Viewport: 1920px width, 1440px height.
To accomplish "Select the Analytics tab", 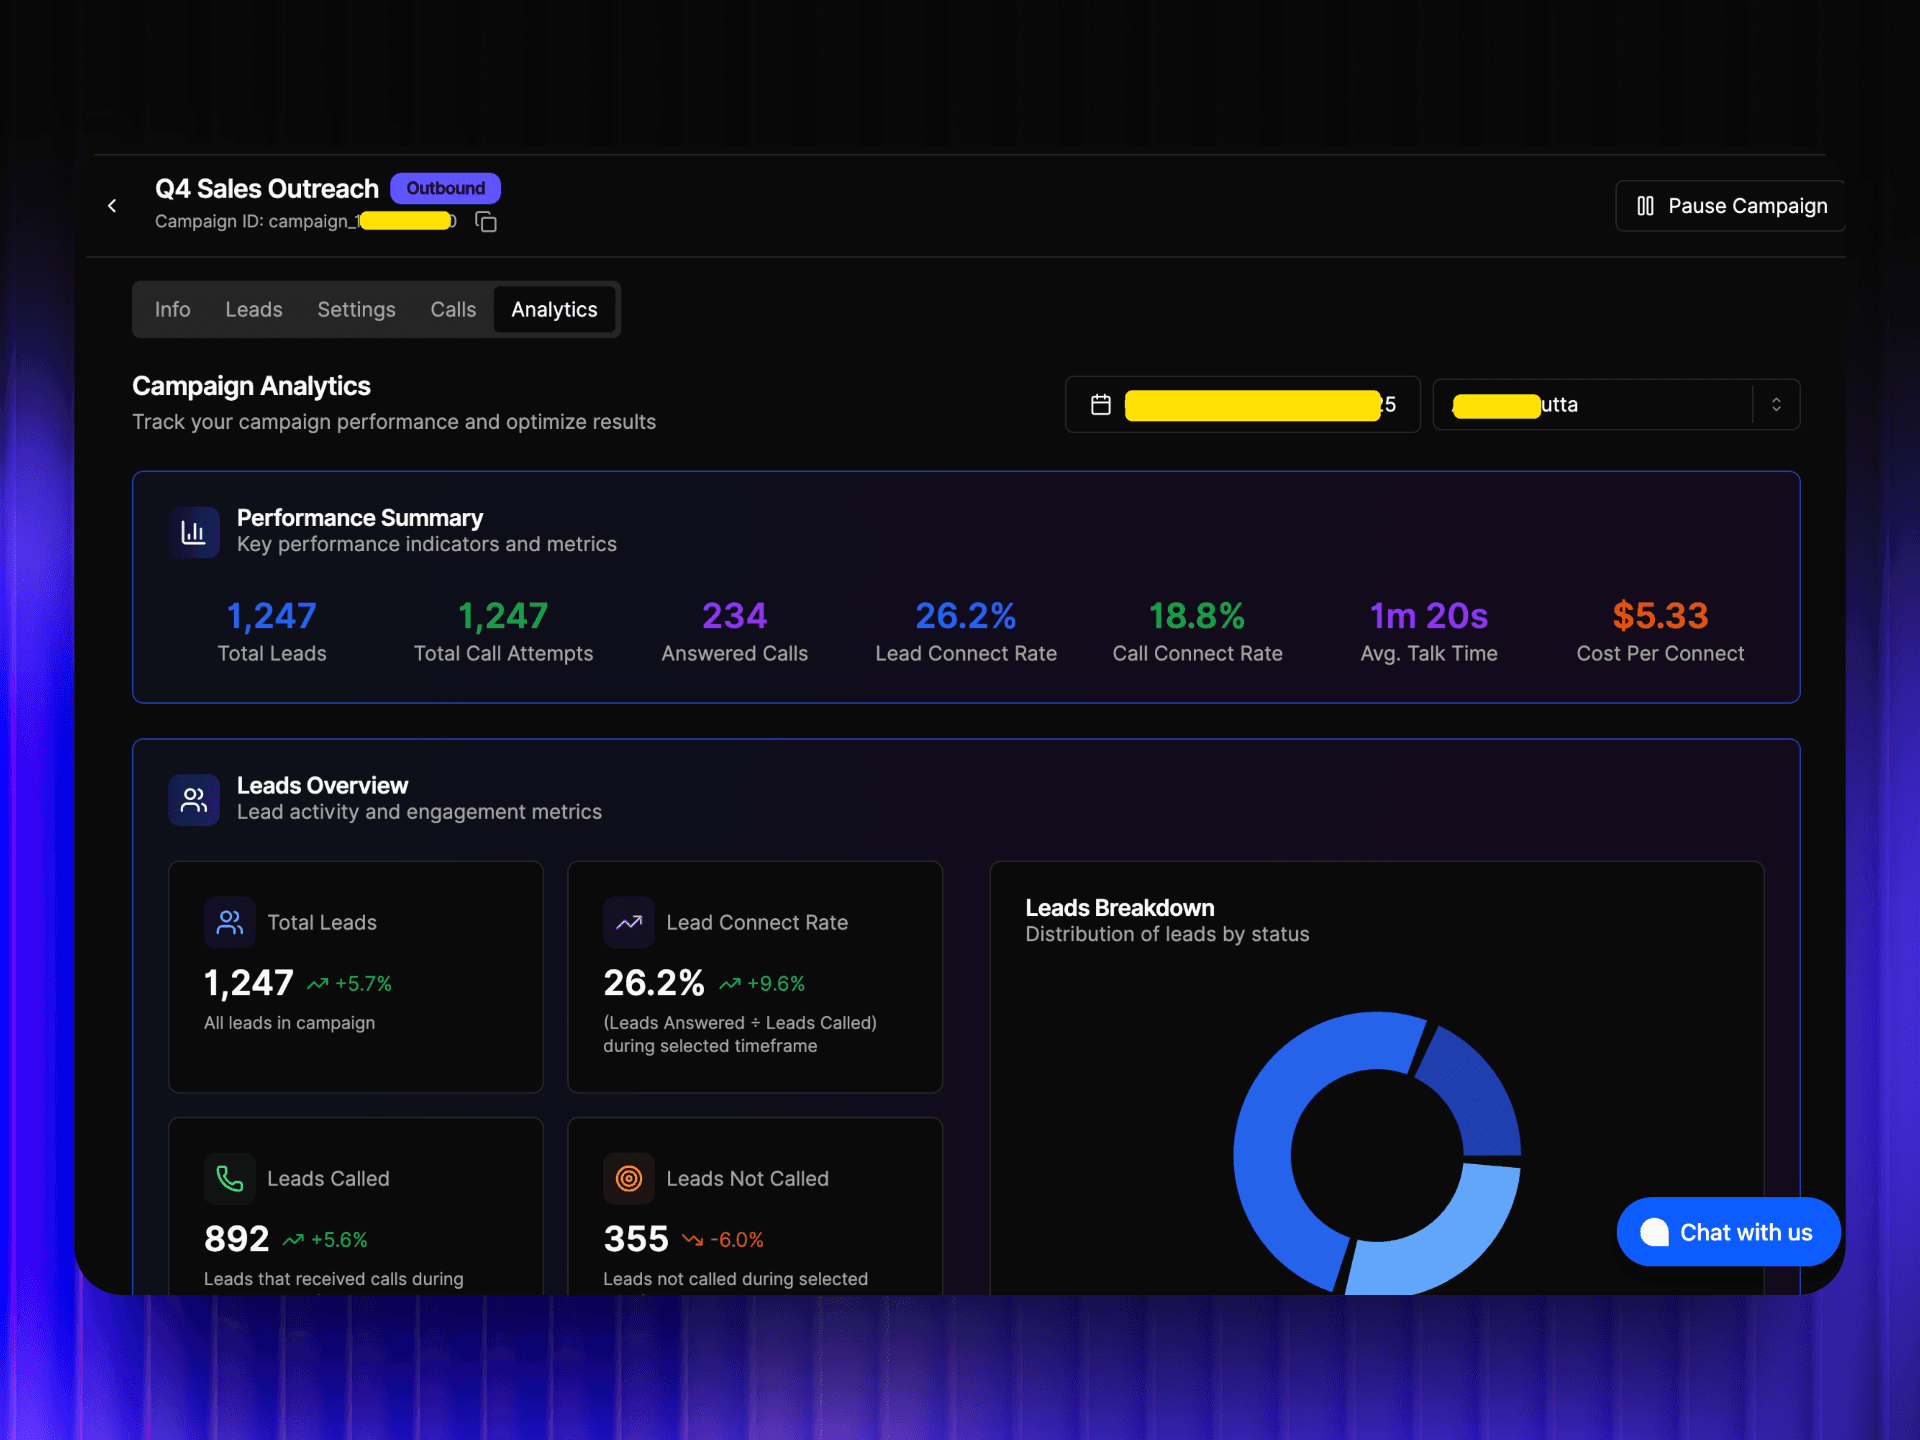I will pos(554,310).
